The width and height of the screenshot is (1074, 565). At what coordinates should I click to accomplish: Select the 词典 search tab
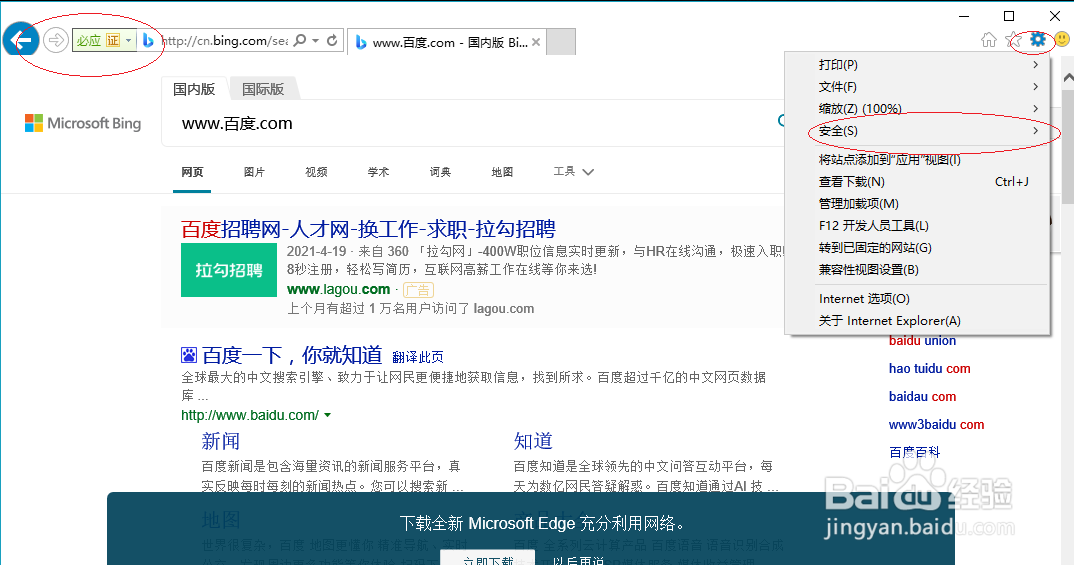click(440, 172)
